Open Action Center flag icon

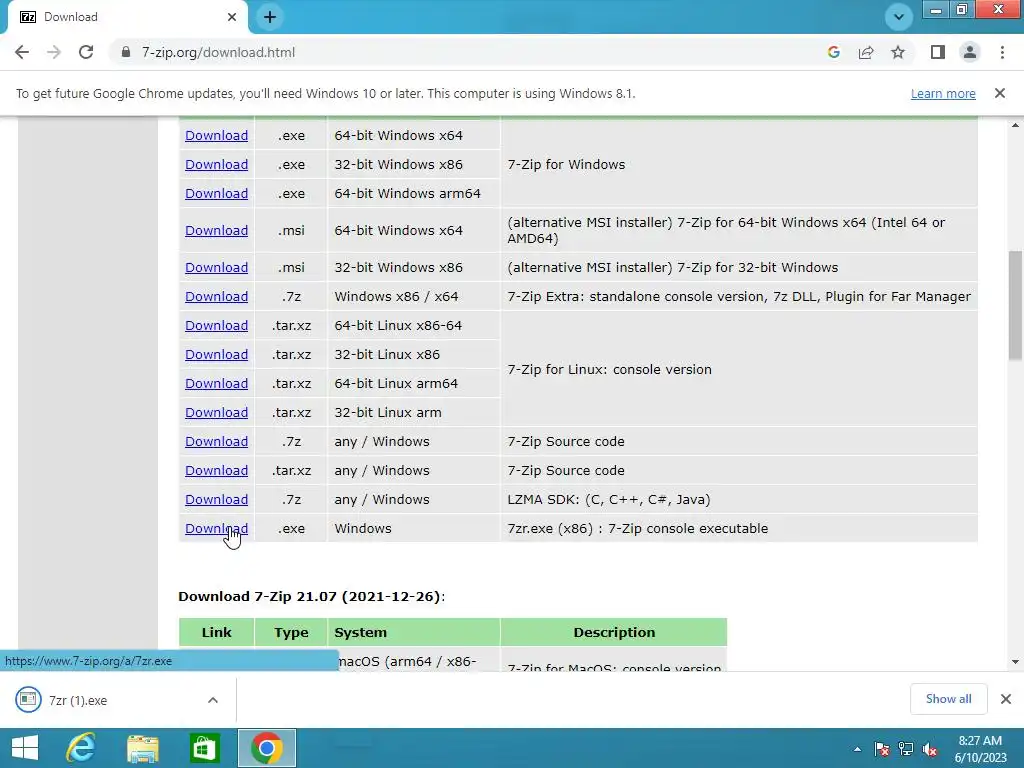point(882,749)
